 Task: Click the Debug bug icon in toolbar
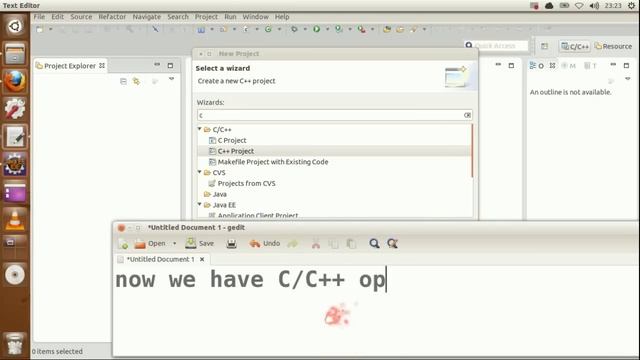point(294,29)
